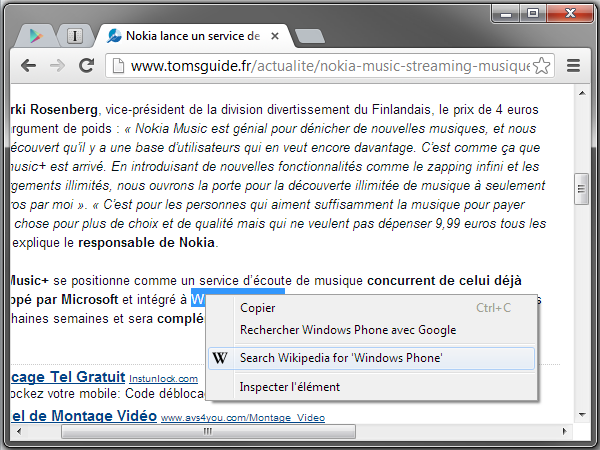The width and height of the screenshot is (600, 450).
Task: Close the Chrome window
Action: point(570,14)
